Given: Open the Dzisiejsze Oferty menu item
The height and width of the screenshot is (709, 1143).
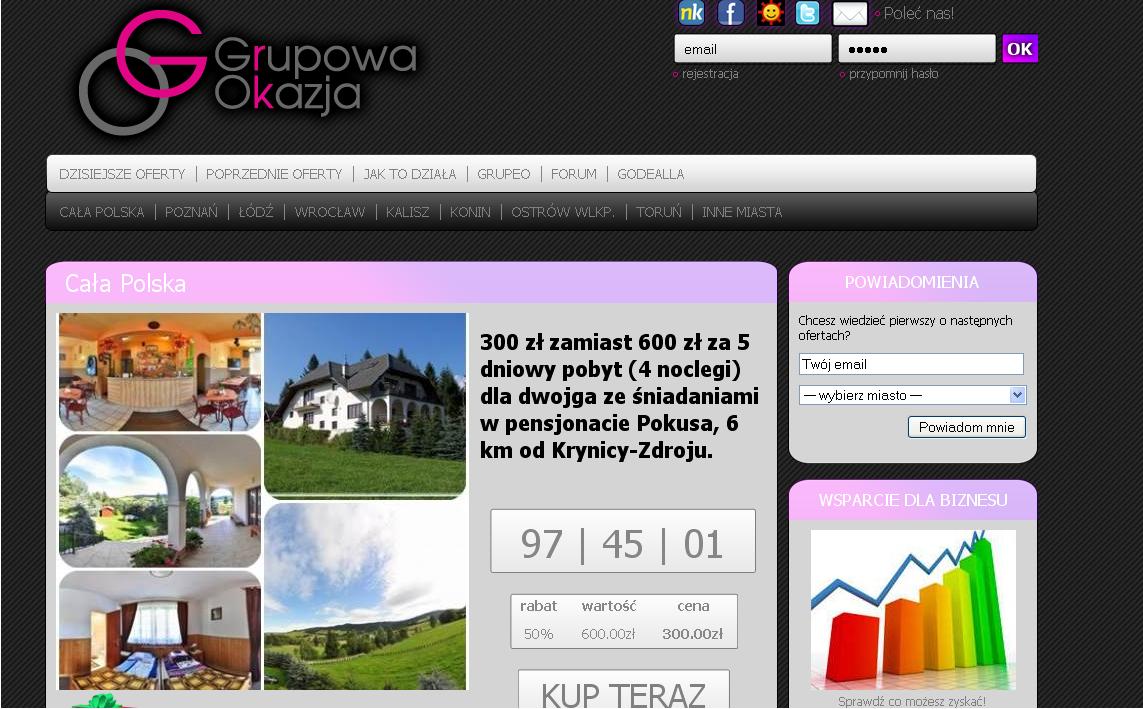Looking at the screenshot, I should (x=122, y=174).
